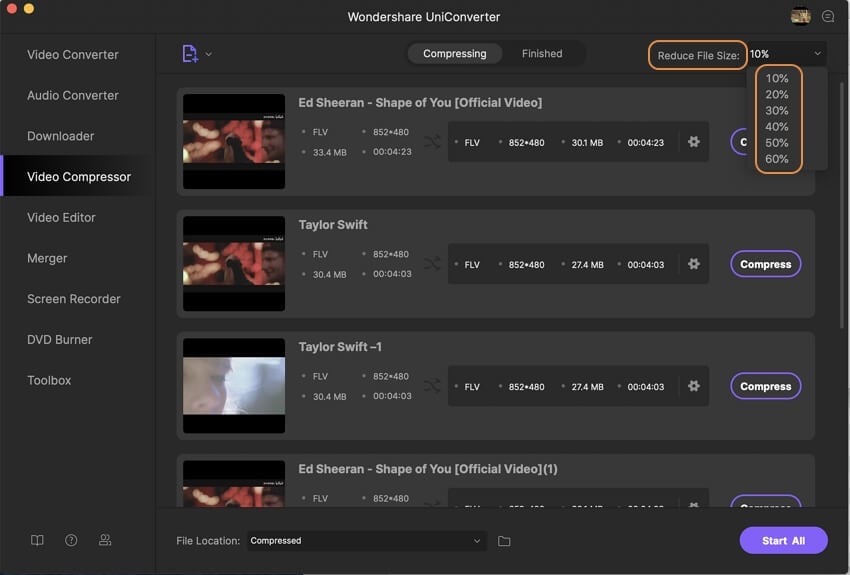850x575 pixels.
Task: Open the Video Editor section
Action: (61, 217)
